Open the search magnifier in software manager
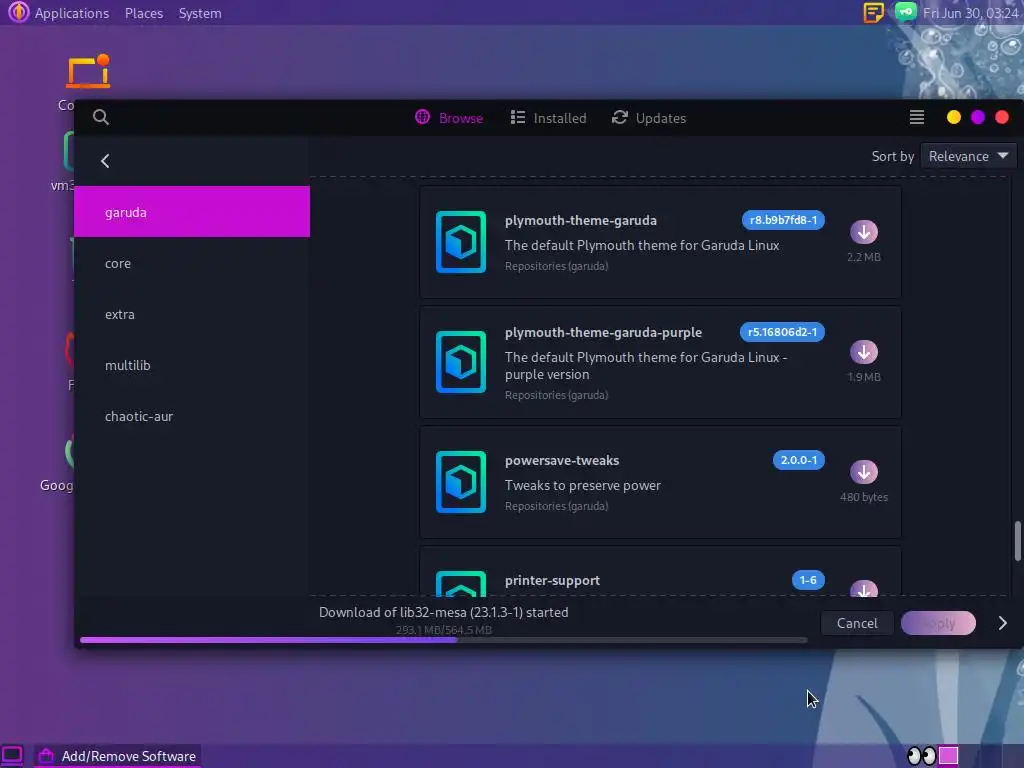 coord(101,118)
